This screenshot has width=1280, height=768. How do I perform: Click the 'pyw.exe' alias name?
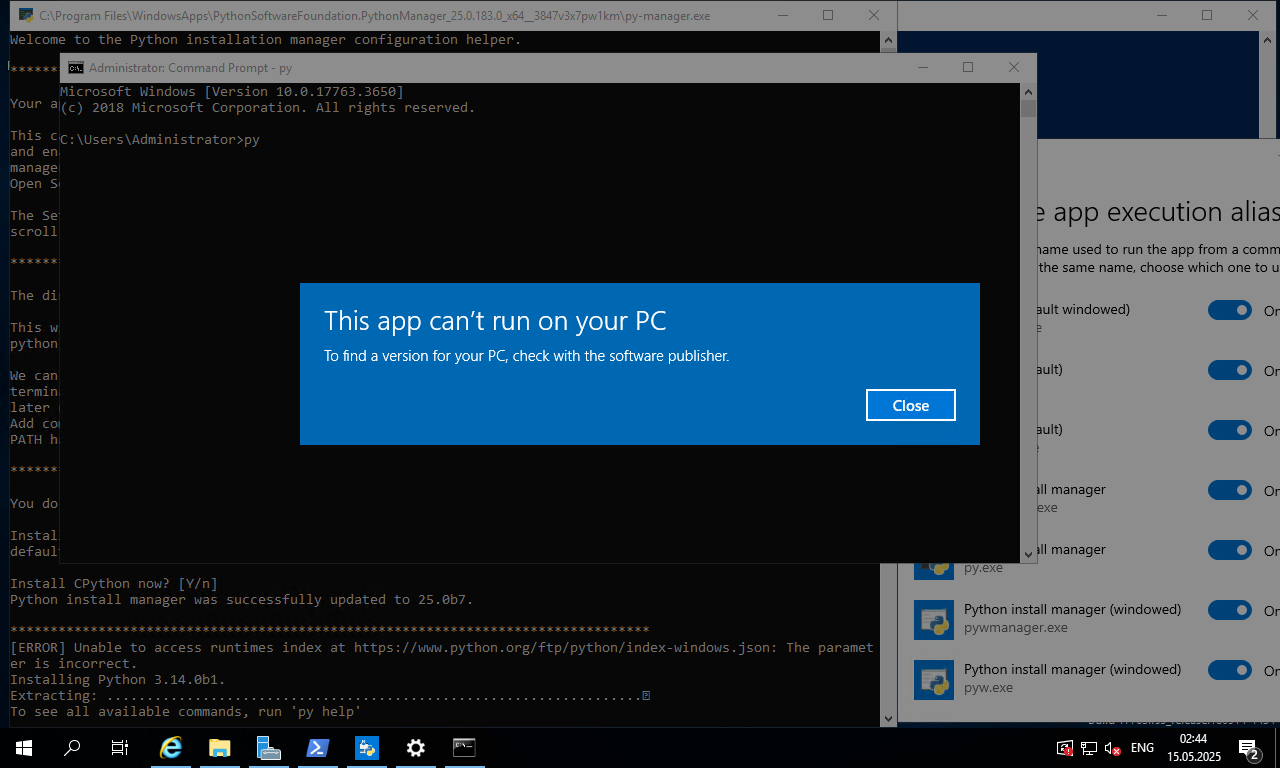point(989,688)
